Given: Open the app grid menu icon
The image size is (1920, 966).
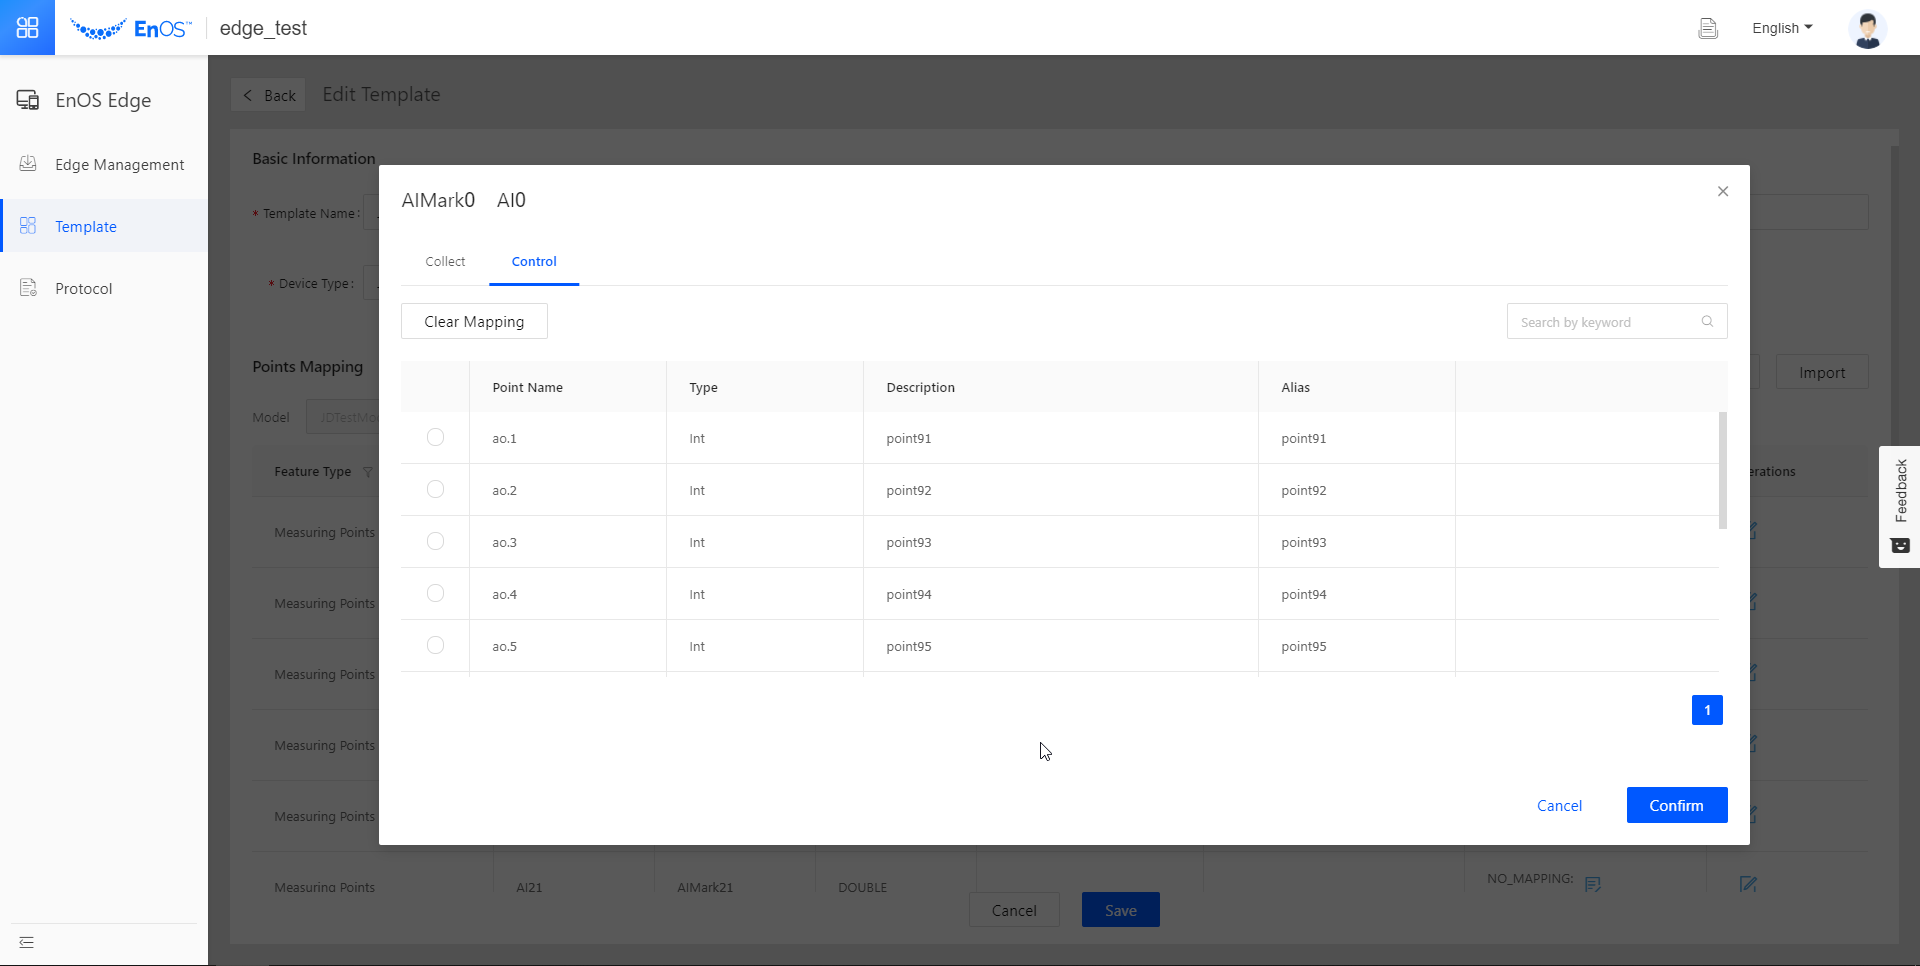Looking at the screenshot, I should coord(27,27).
